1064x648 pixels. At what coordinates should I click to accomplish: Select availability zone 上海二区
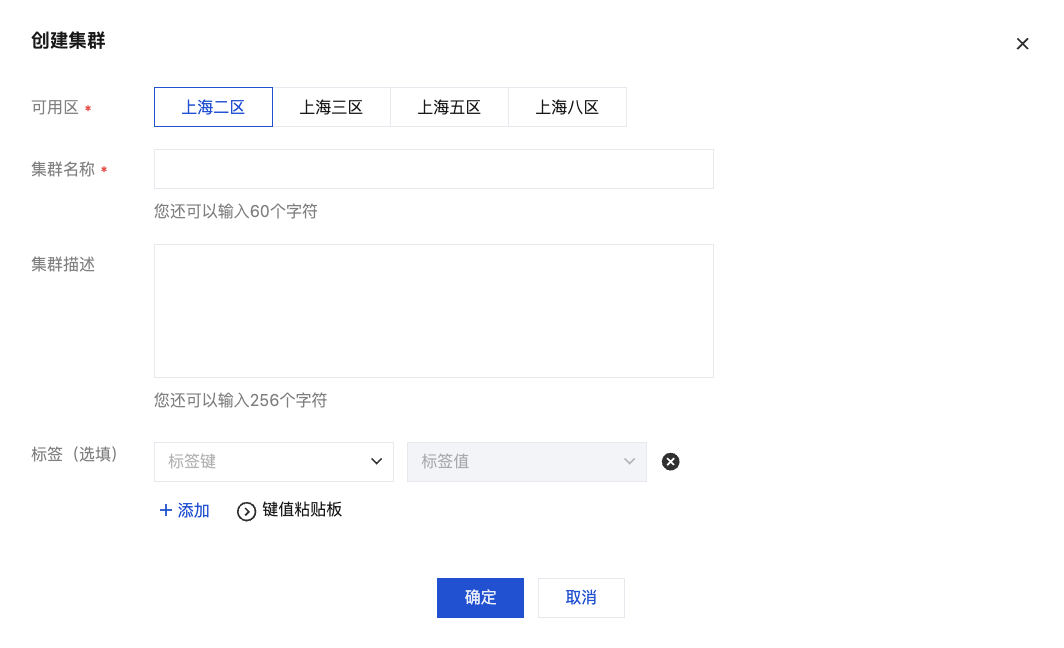pos(213,107)
